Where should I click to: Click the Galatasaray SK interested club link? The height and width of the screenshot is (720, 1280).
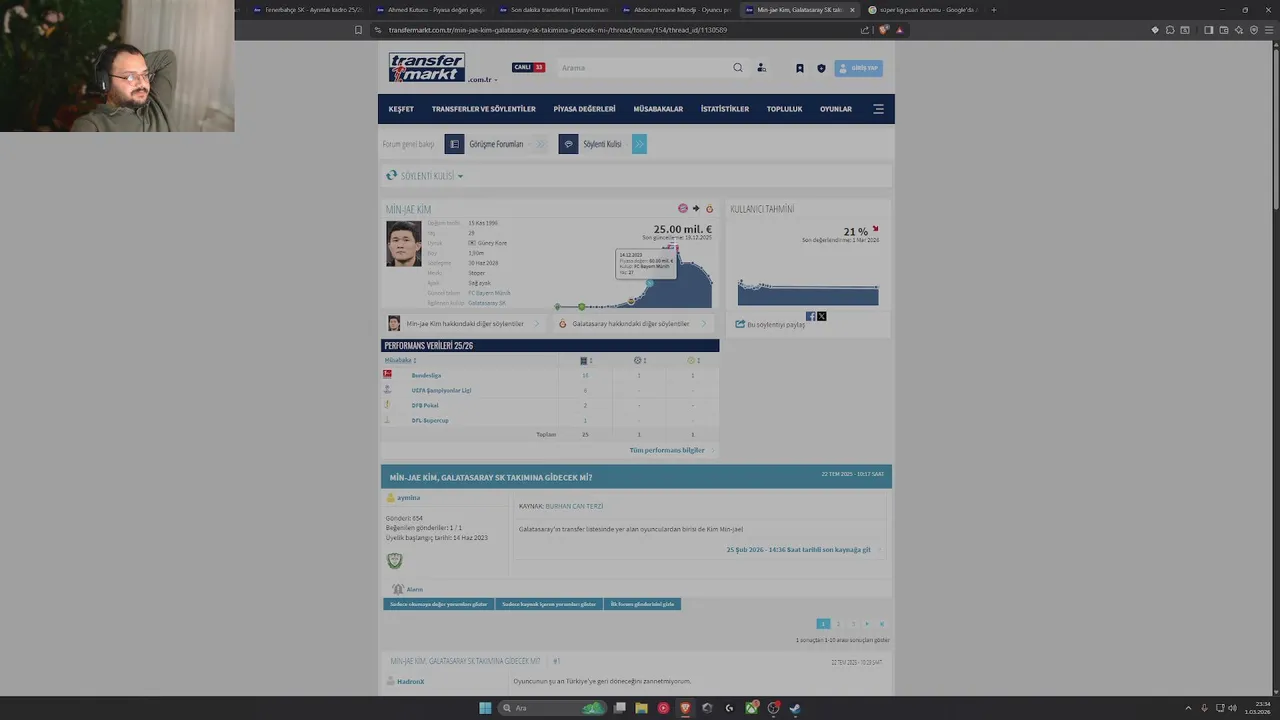click(x=487, y=303)
